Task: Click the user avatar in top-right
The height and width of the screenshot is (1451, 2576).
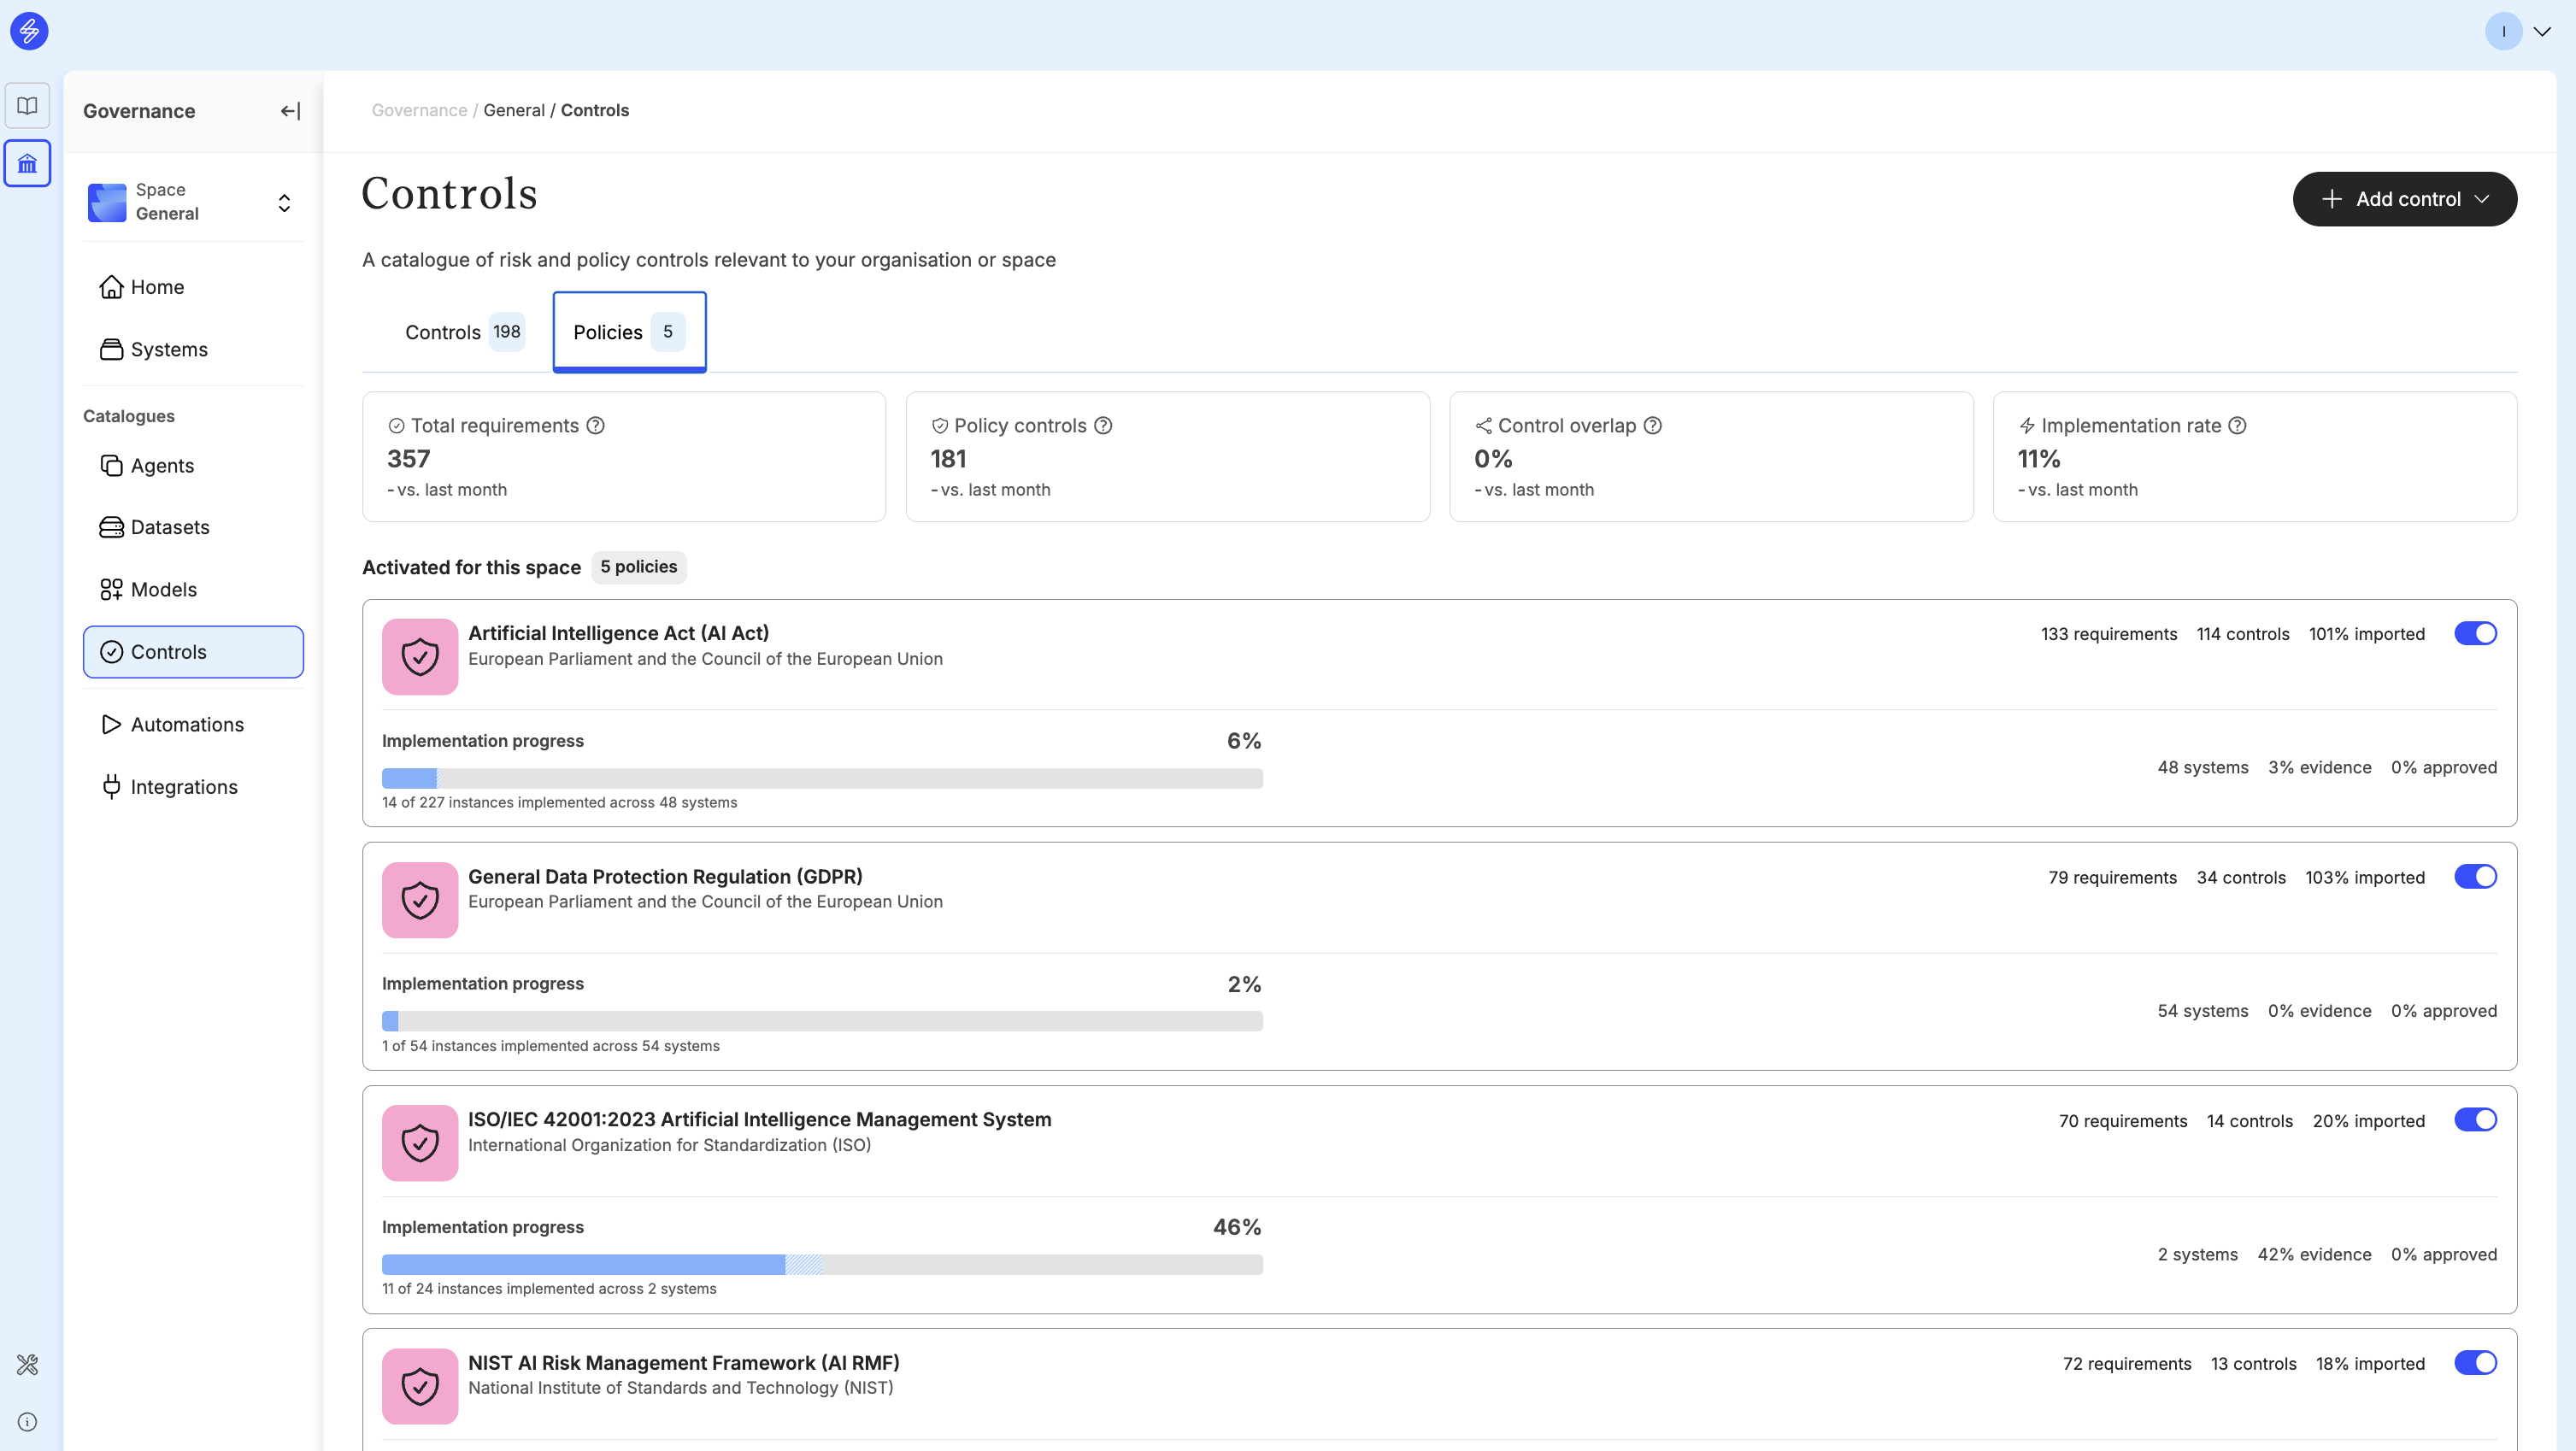Action: 2503,31
